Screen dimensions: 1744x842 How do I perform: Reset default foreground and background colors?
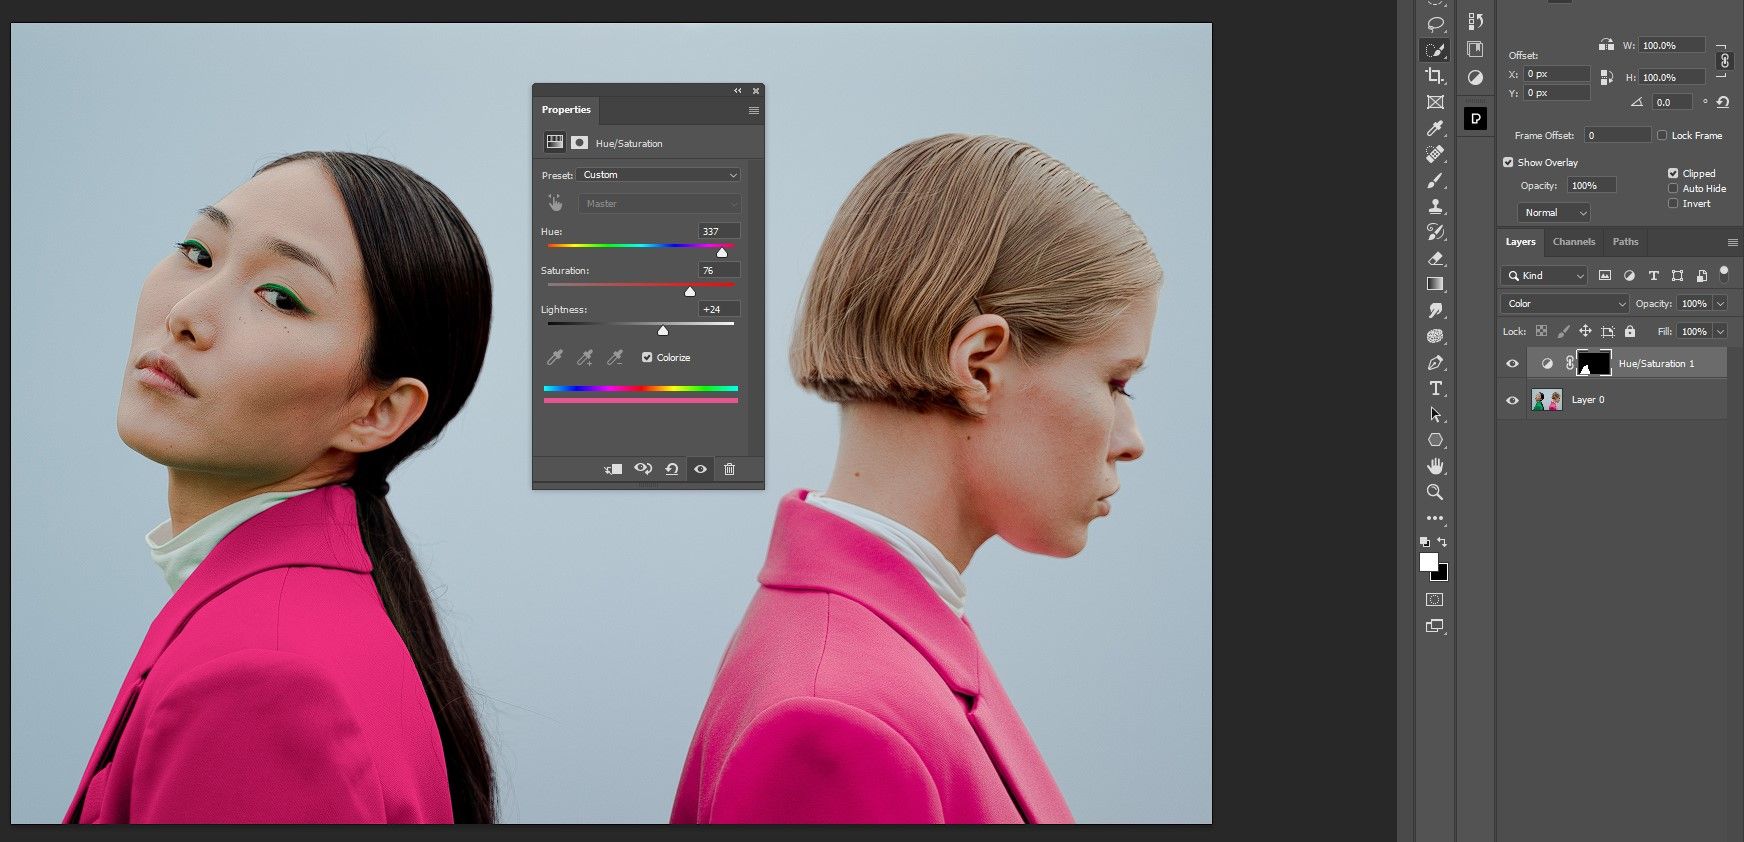1425,542
